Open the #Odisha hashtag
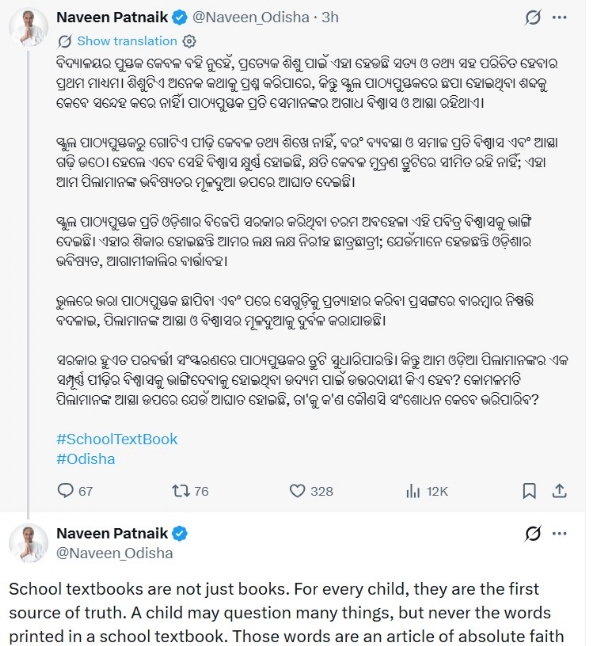This screenshot has width=600, height=646. point(86,459)
